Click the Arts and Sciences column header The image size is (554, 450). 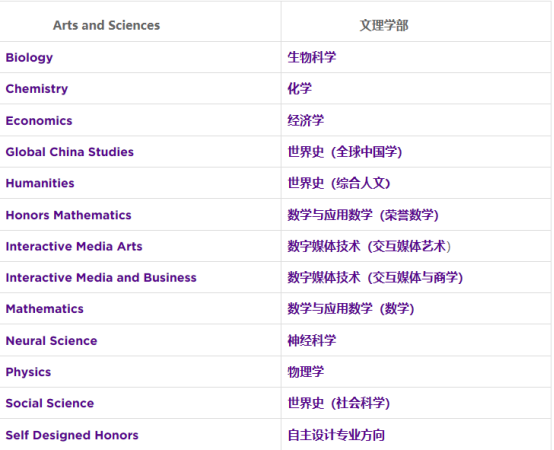pyautogui.click(x=106, y=25)
